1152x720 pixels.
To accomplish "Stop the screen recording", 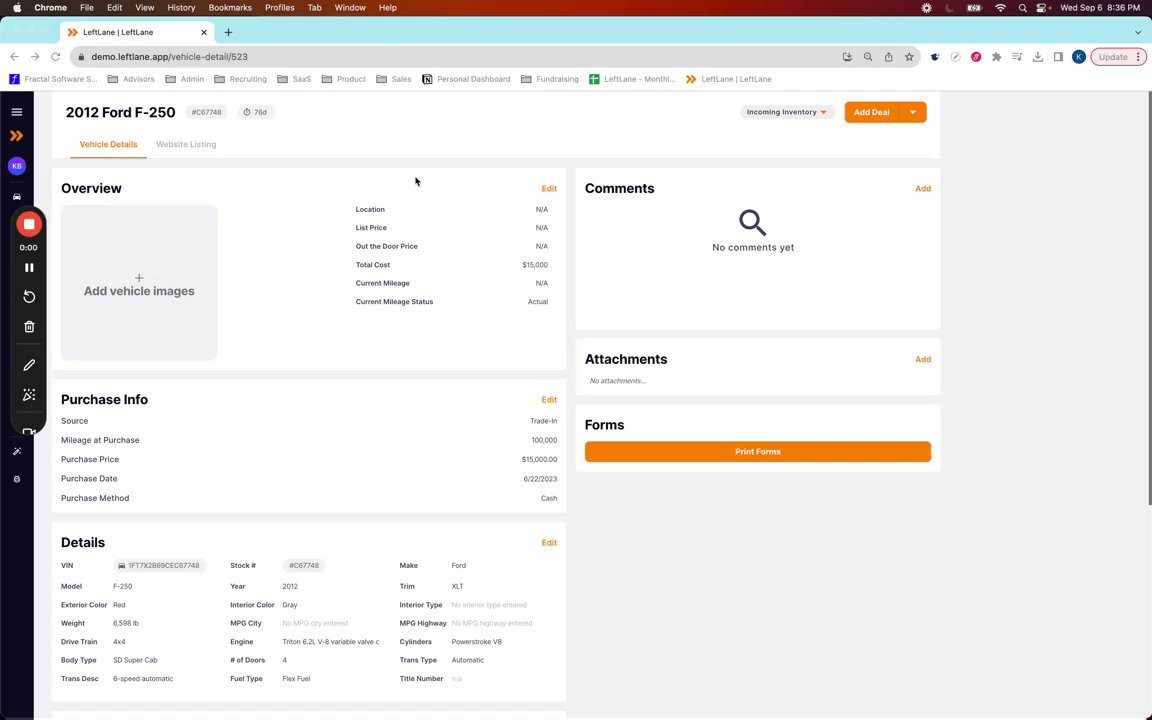I will point(29,224).
